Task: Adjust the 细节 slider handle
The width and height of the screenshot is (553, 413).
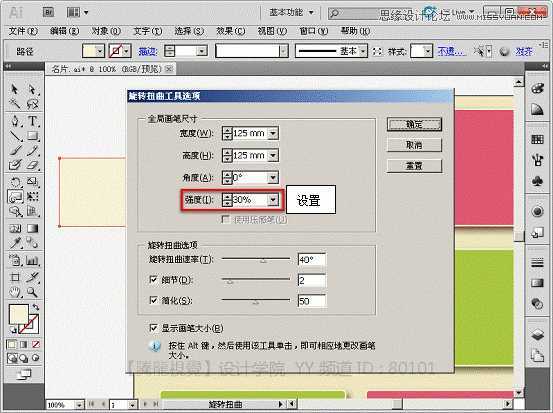Action: click(230, 281)
